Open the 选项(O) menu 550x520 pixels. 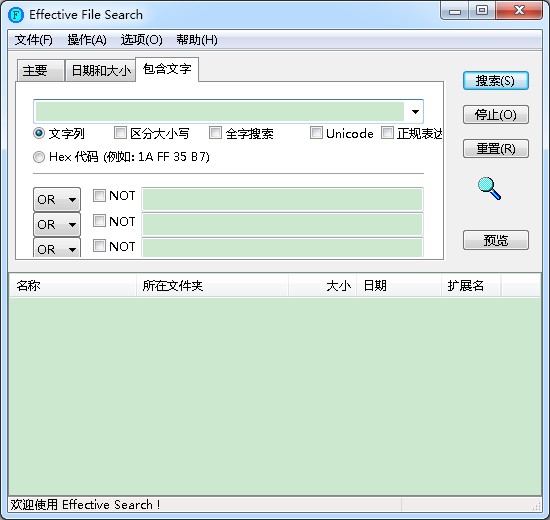[x=141, y=40]
